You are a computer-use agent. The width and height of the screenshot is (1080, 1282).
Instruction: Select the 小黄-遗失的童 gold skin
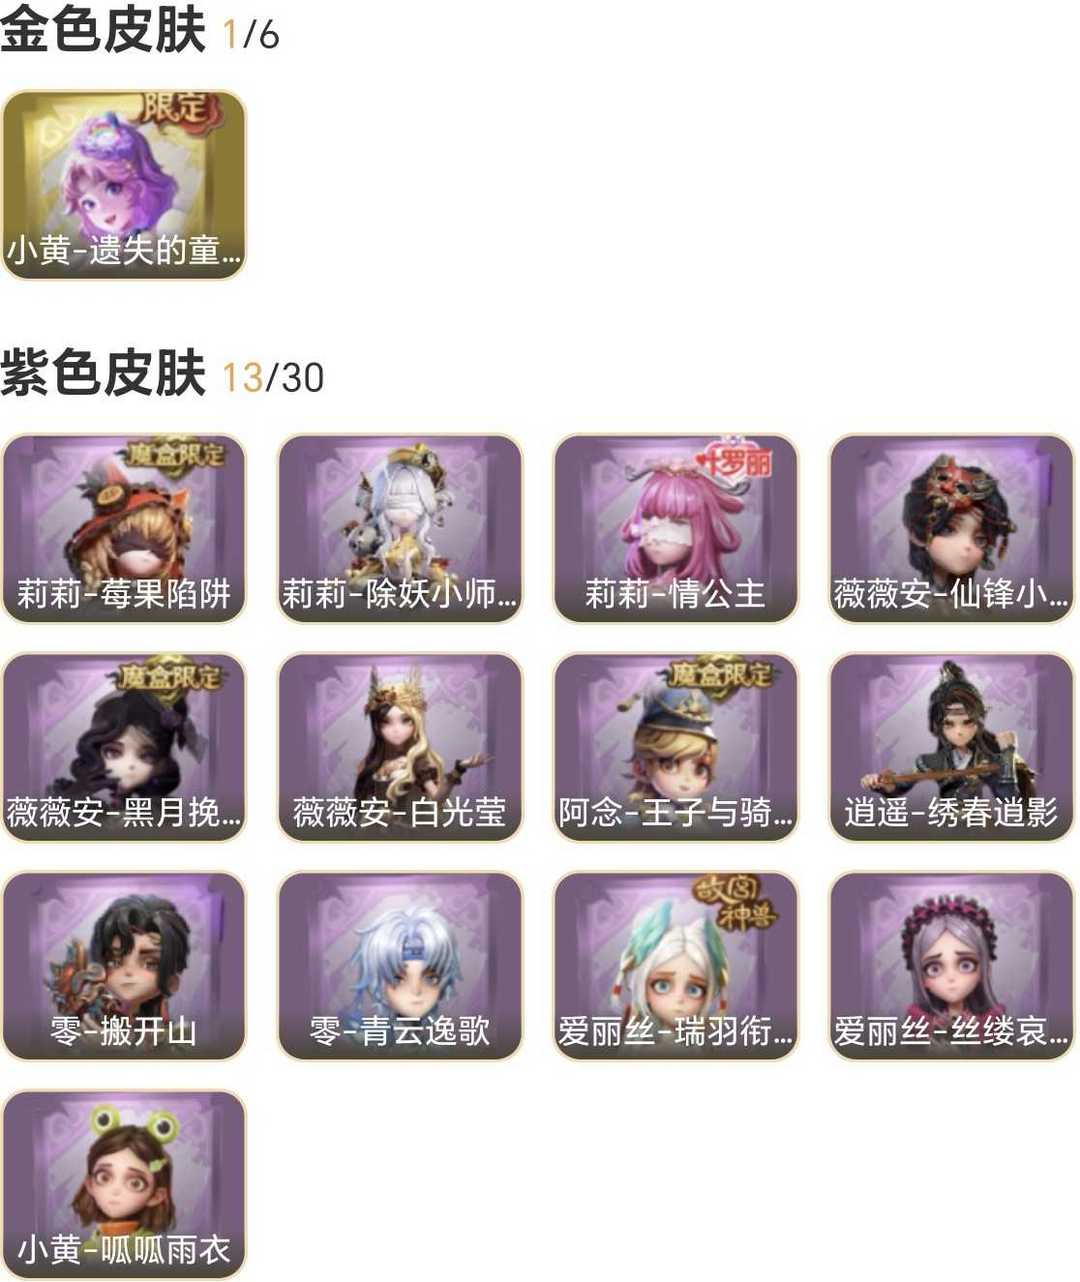pos(124,185)
